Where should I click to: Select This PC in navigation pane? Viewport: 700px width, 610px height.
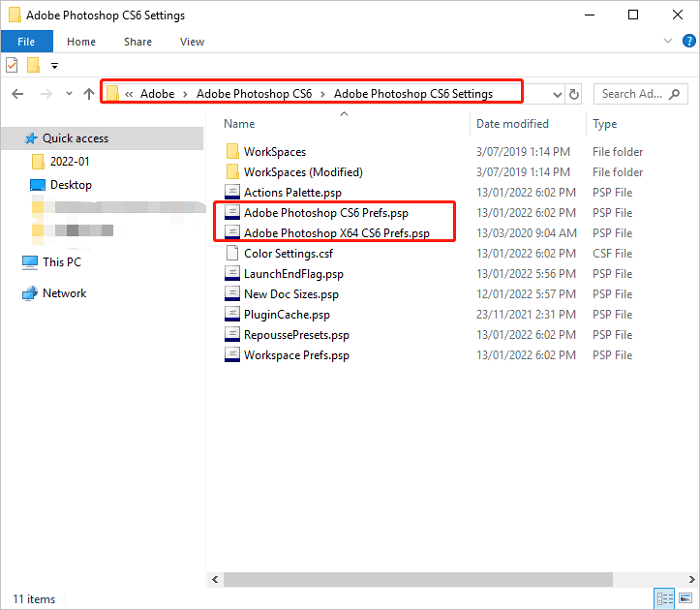pos(61,262)
